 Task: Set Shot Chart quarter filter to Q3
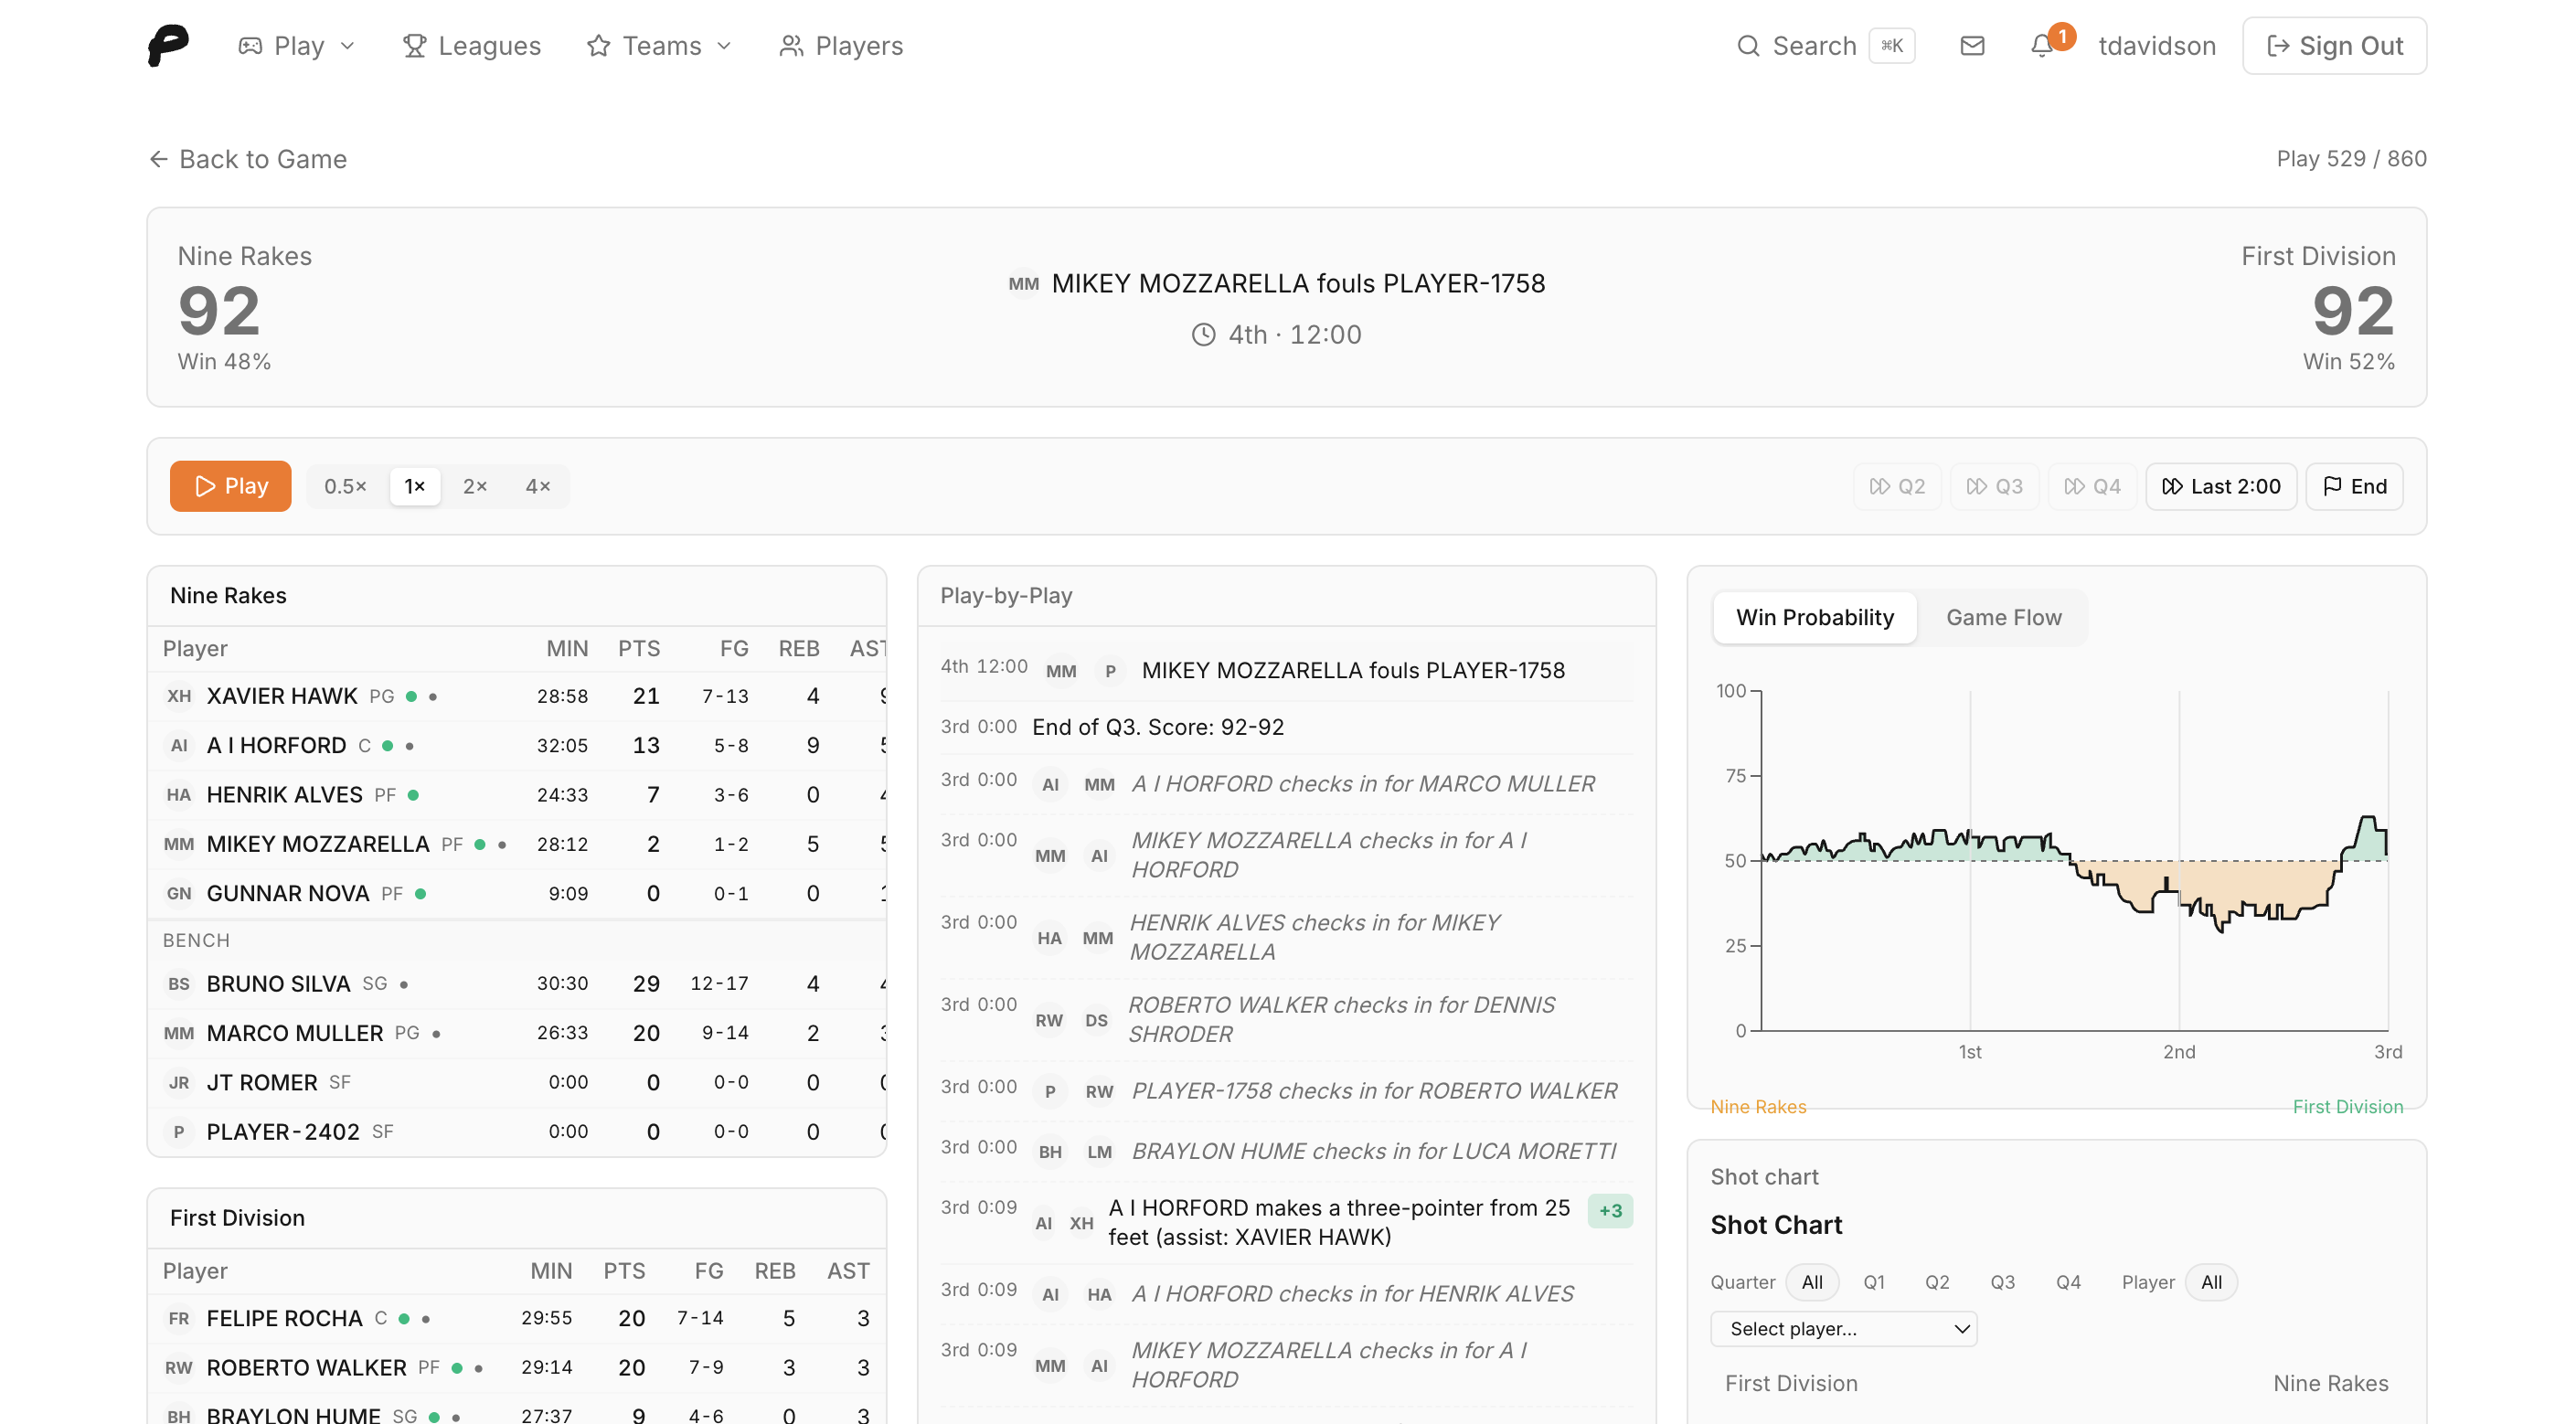[2003, 1282]
